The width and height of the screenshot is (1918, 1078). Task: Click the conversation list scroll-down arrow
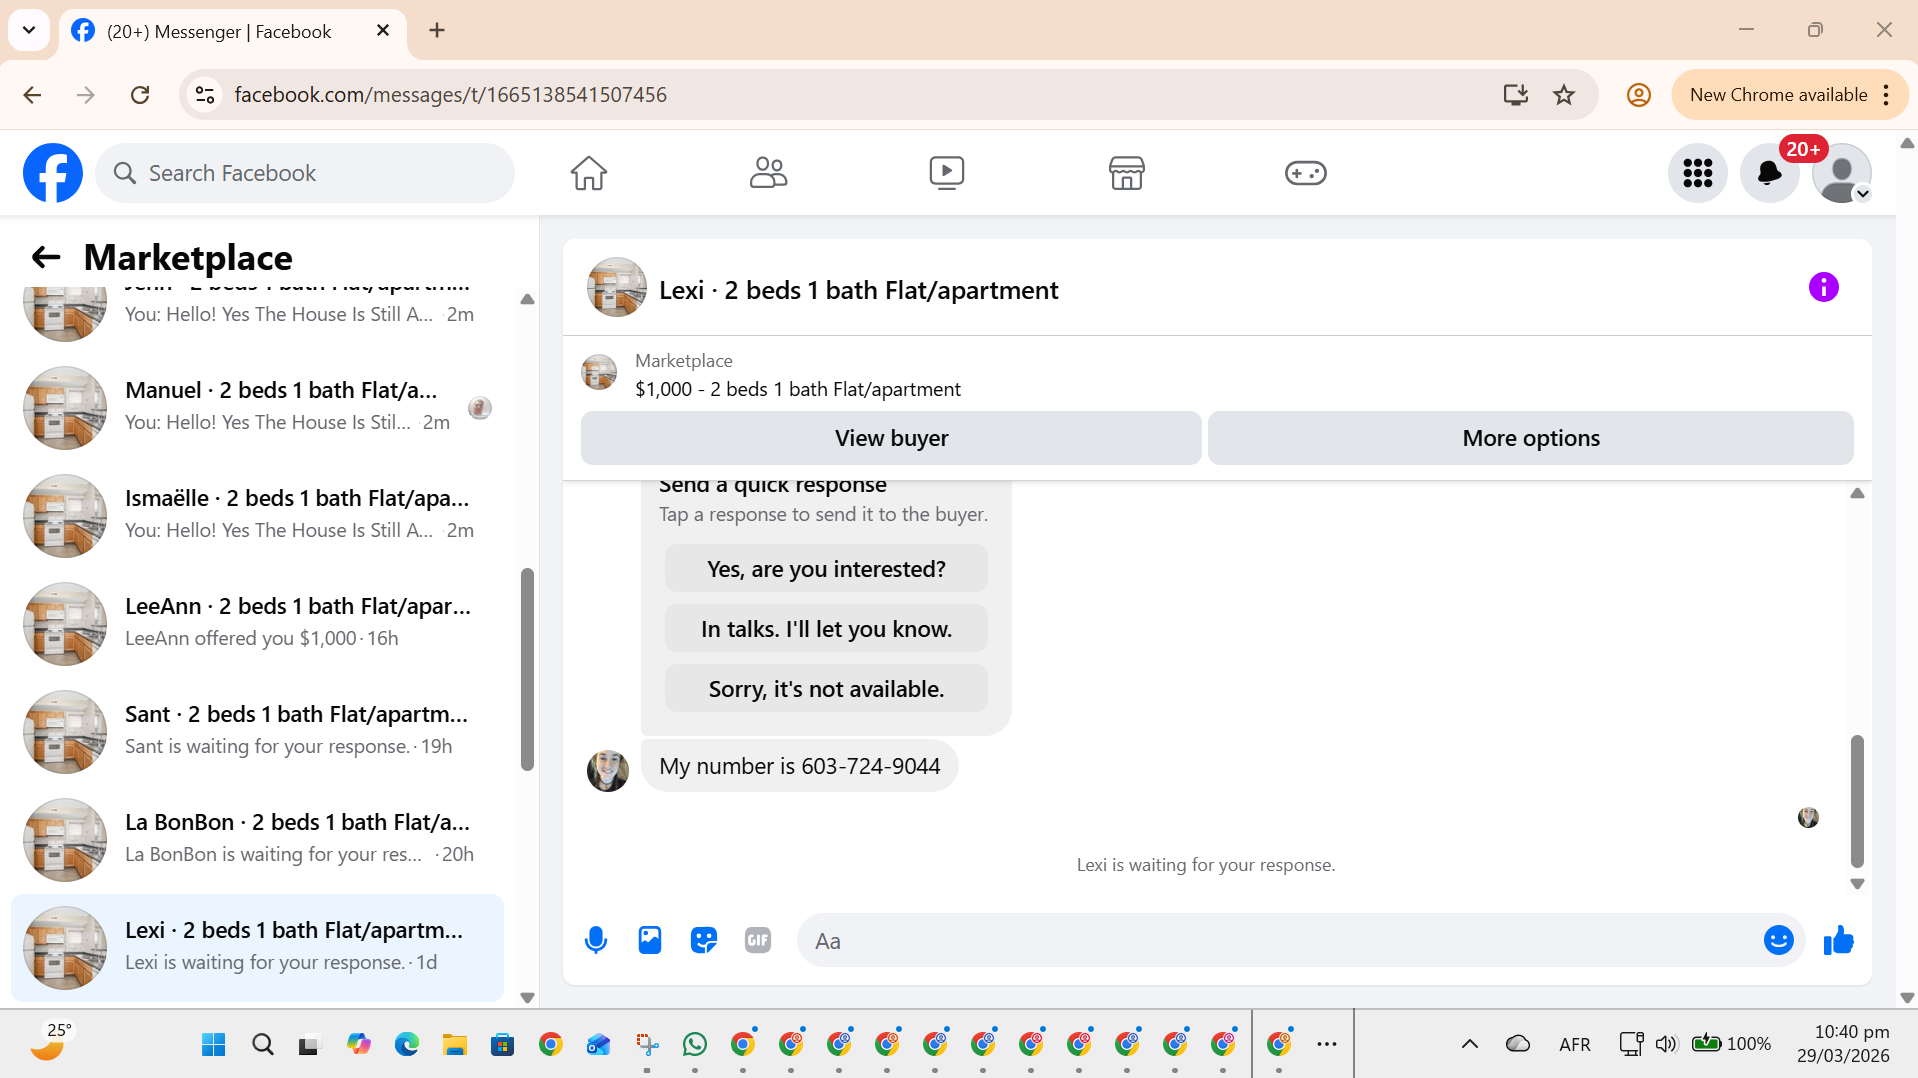pos(527,997)
